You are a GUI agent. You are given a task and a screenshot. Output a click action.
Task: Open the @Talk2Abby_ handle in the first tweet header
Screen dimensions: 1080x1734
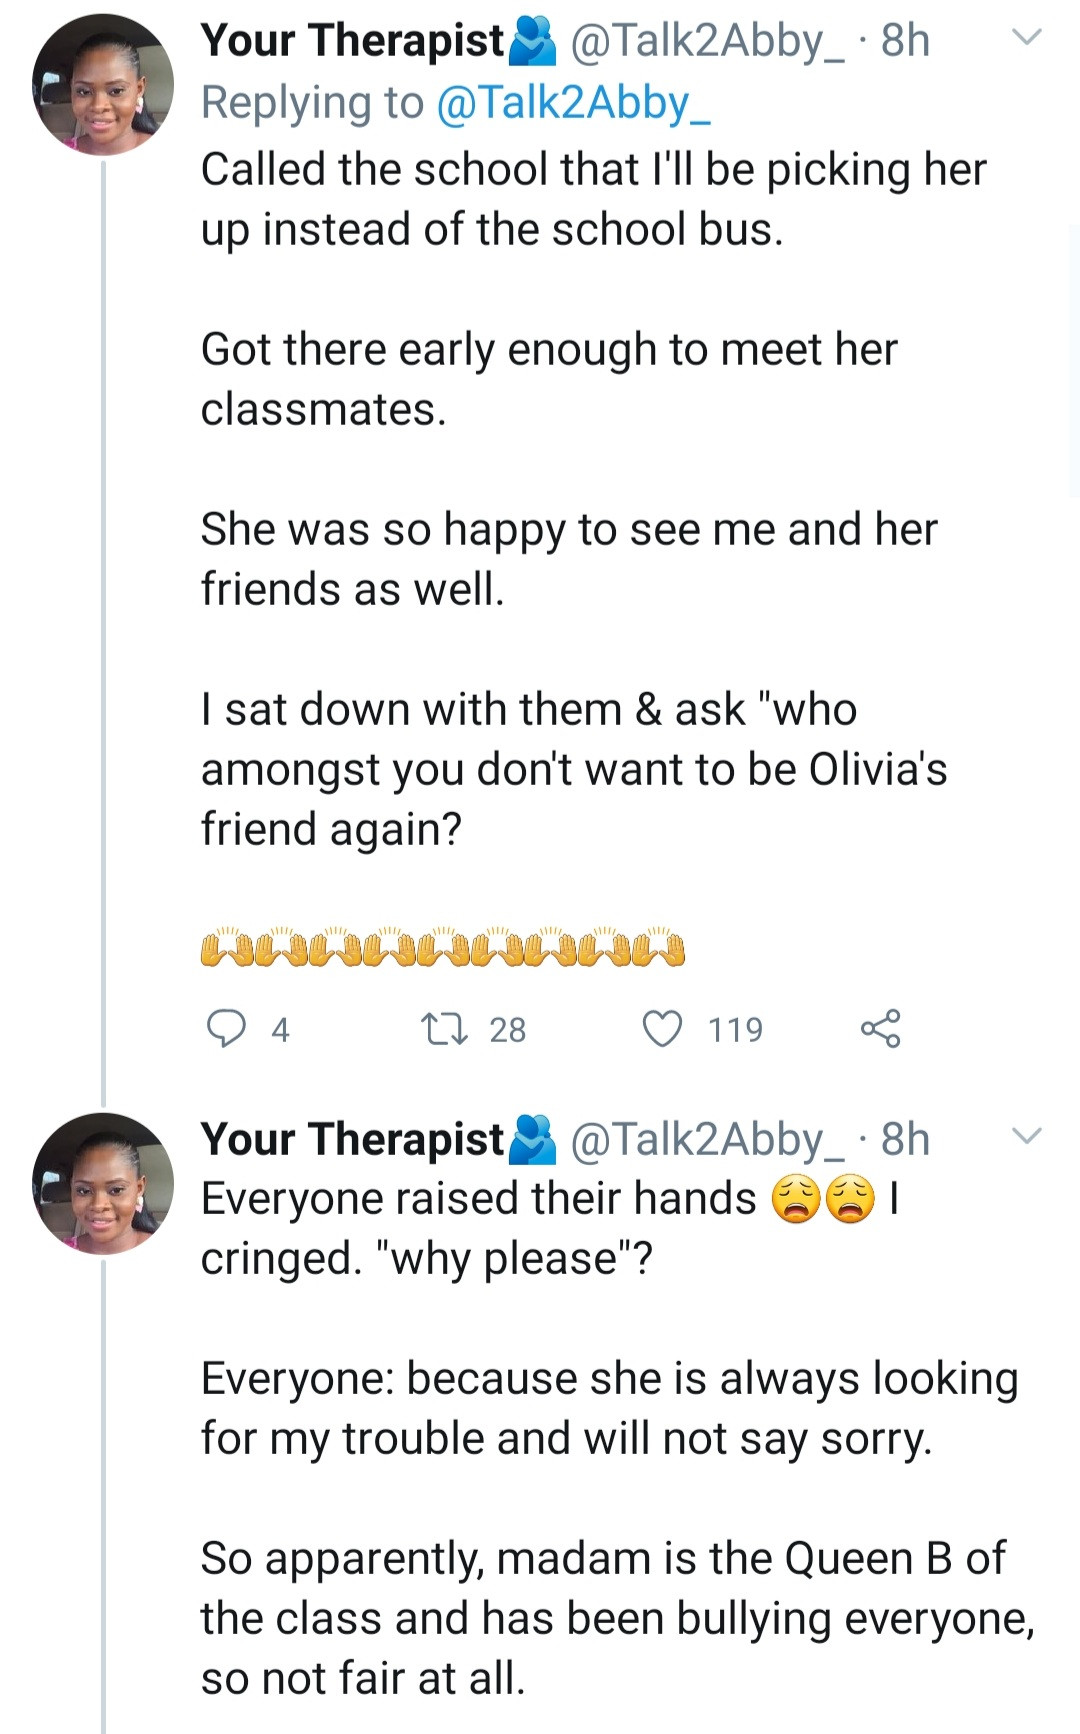(x=706, y=41)
